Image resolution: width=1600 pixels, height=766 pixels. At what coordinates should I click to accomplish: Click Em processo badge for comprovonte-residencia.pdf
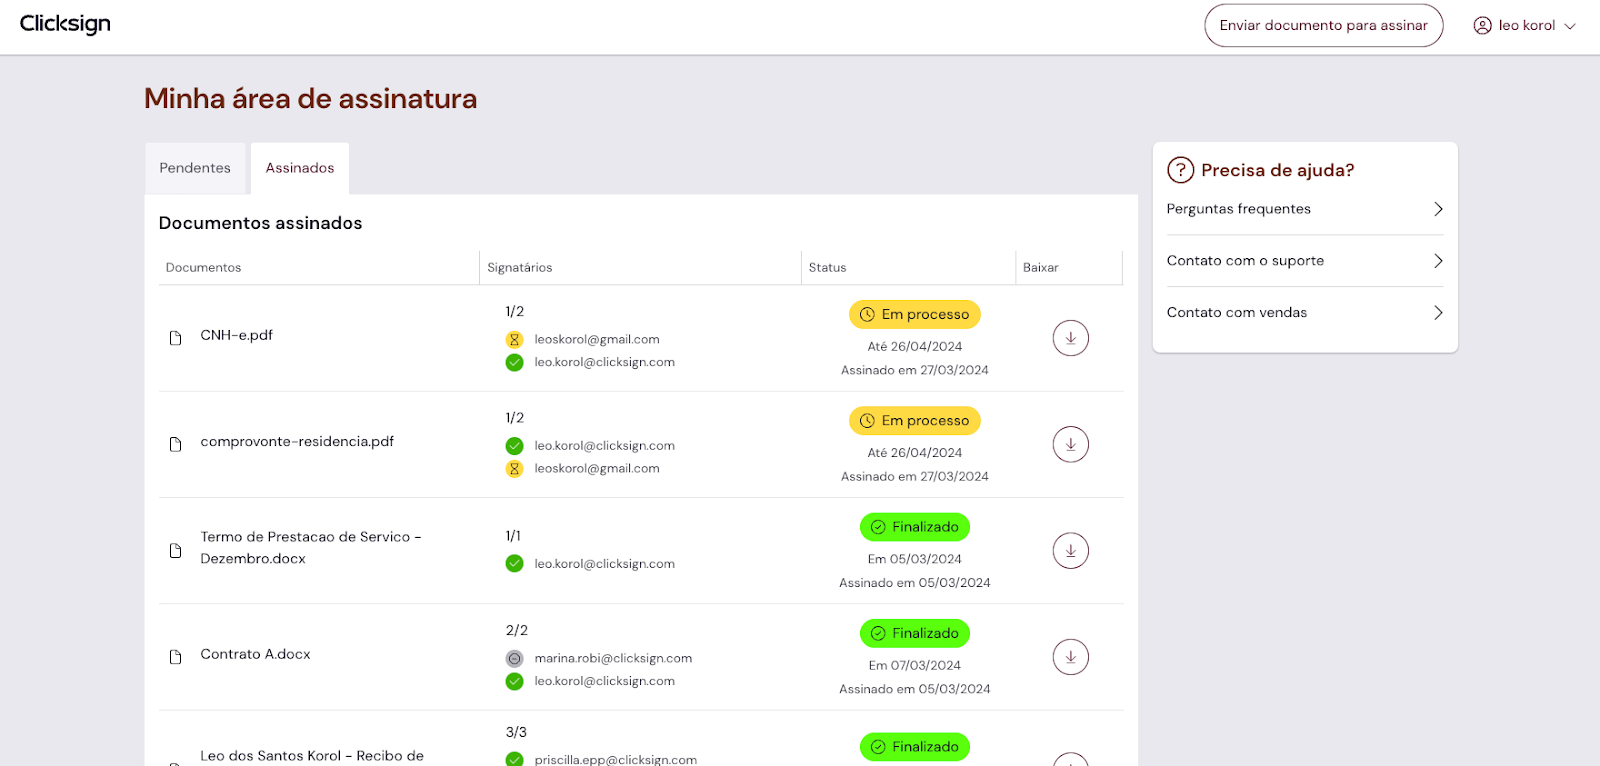coord(915,421)
